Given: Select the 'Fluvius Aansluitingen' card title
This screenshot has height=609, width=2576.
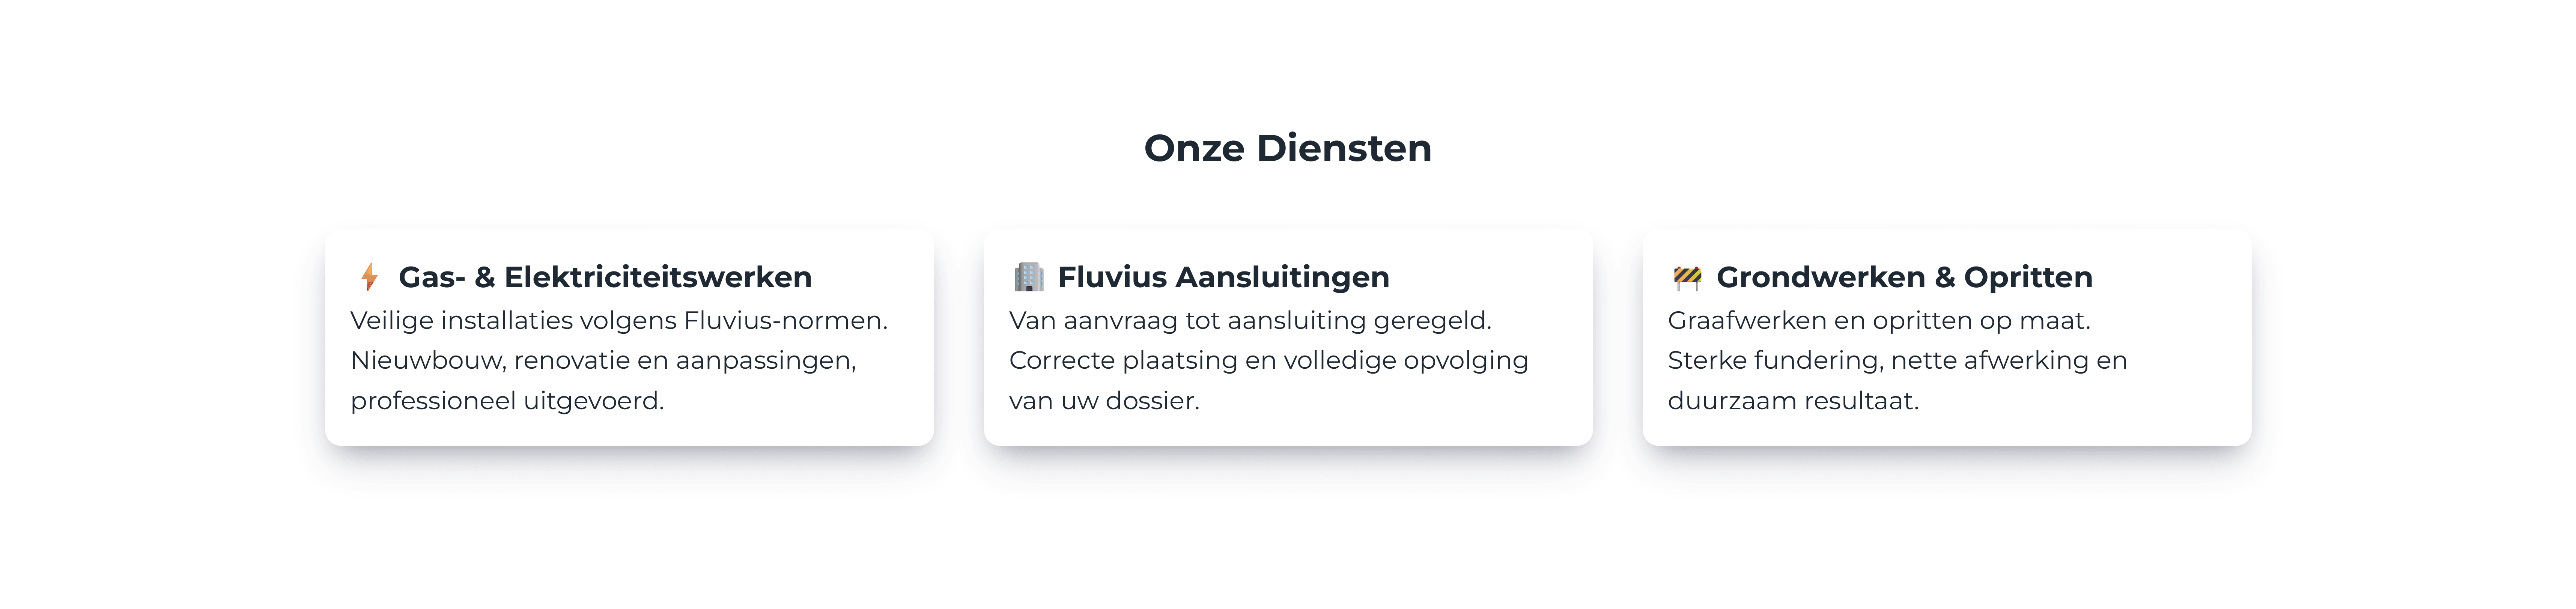Looking at the screenshot, I should (x=1223, y=277).
